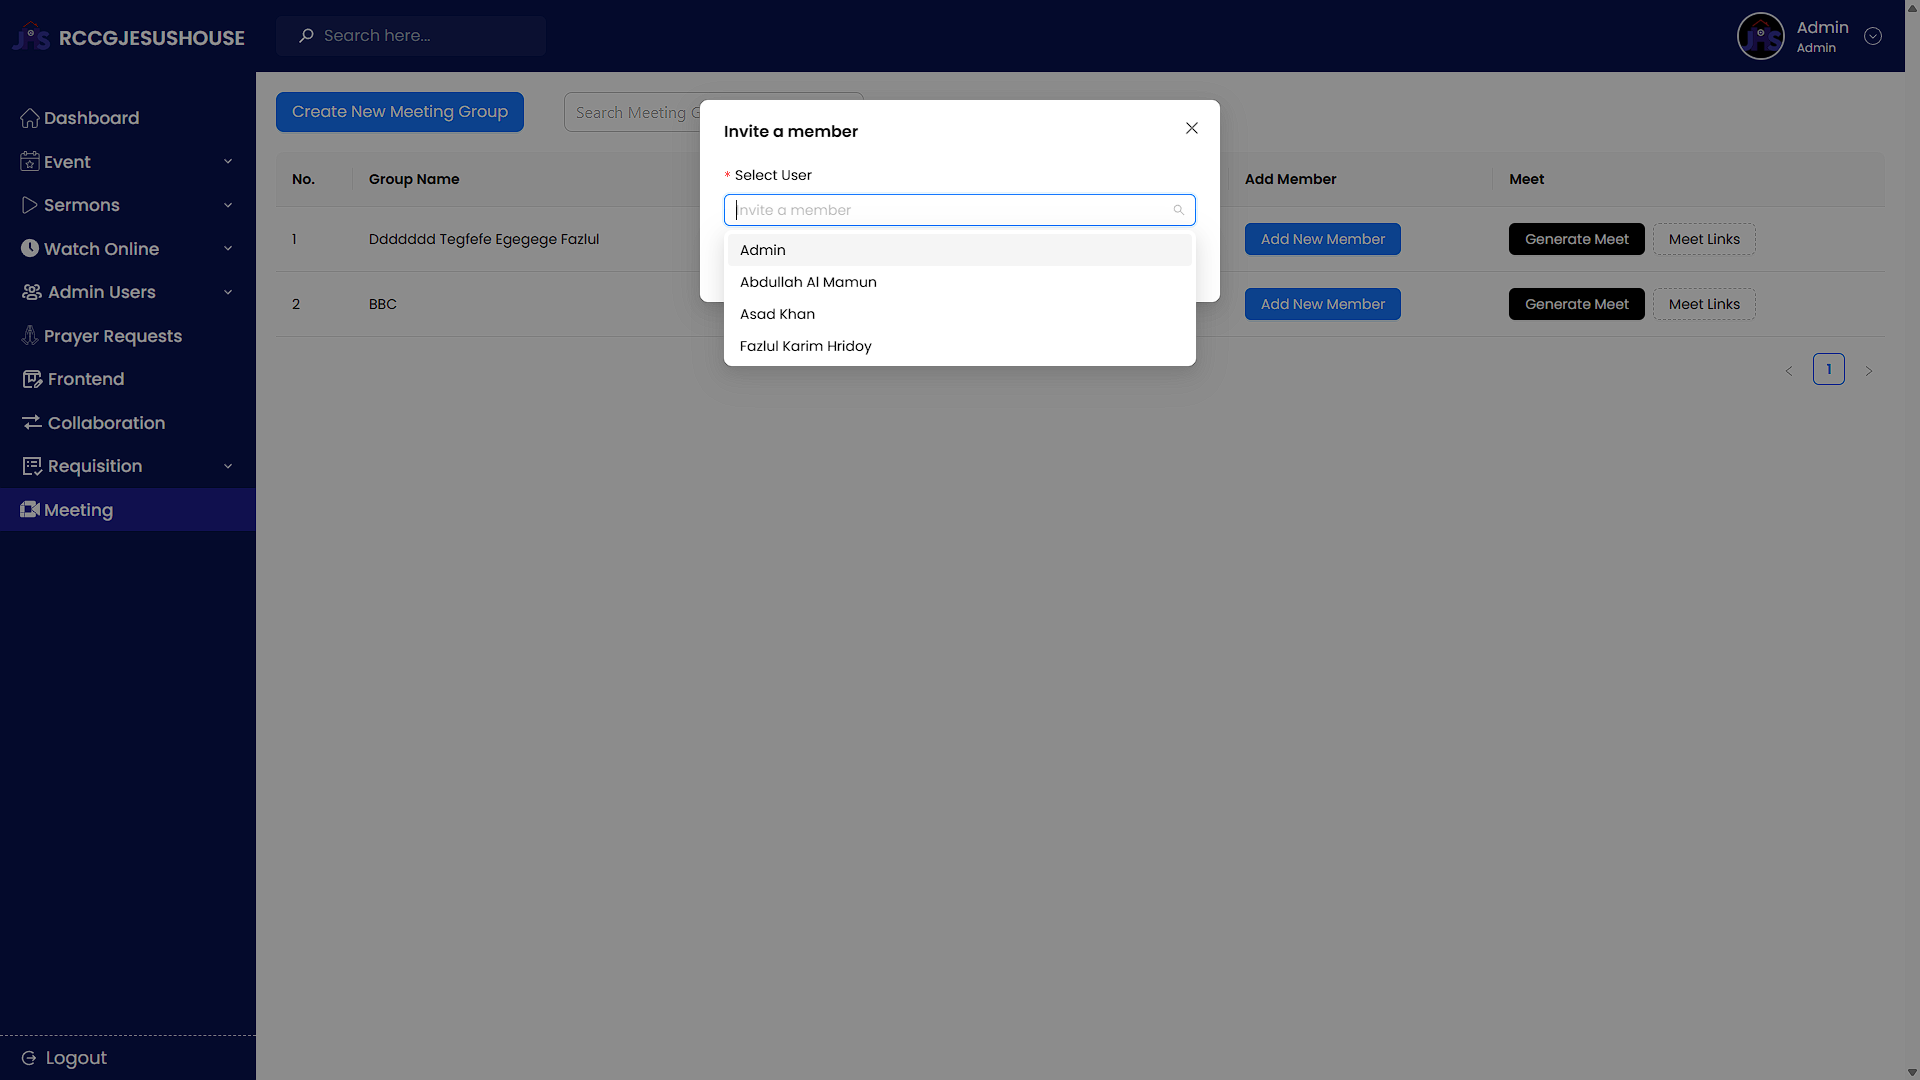
Task: Click the top Search here input field
Action: coord(420,36)
